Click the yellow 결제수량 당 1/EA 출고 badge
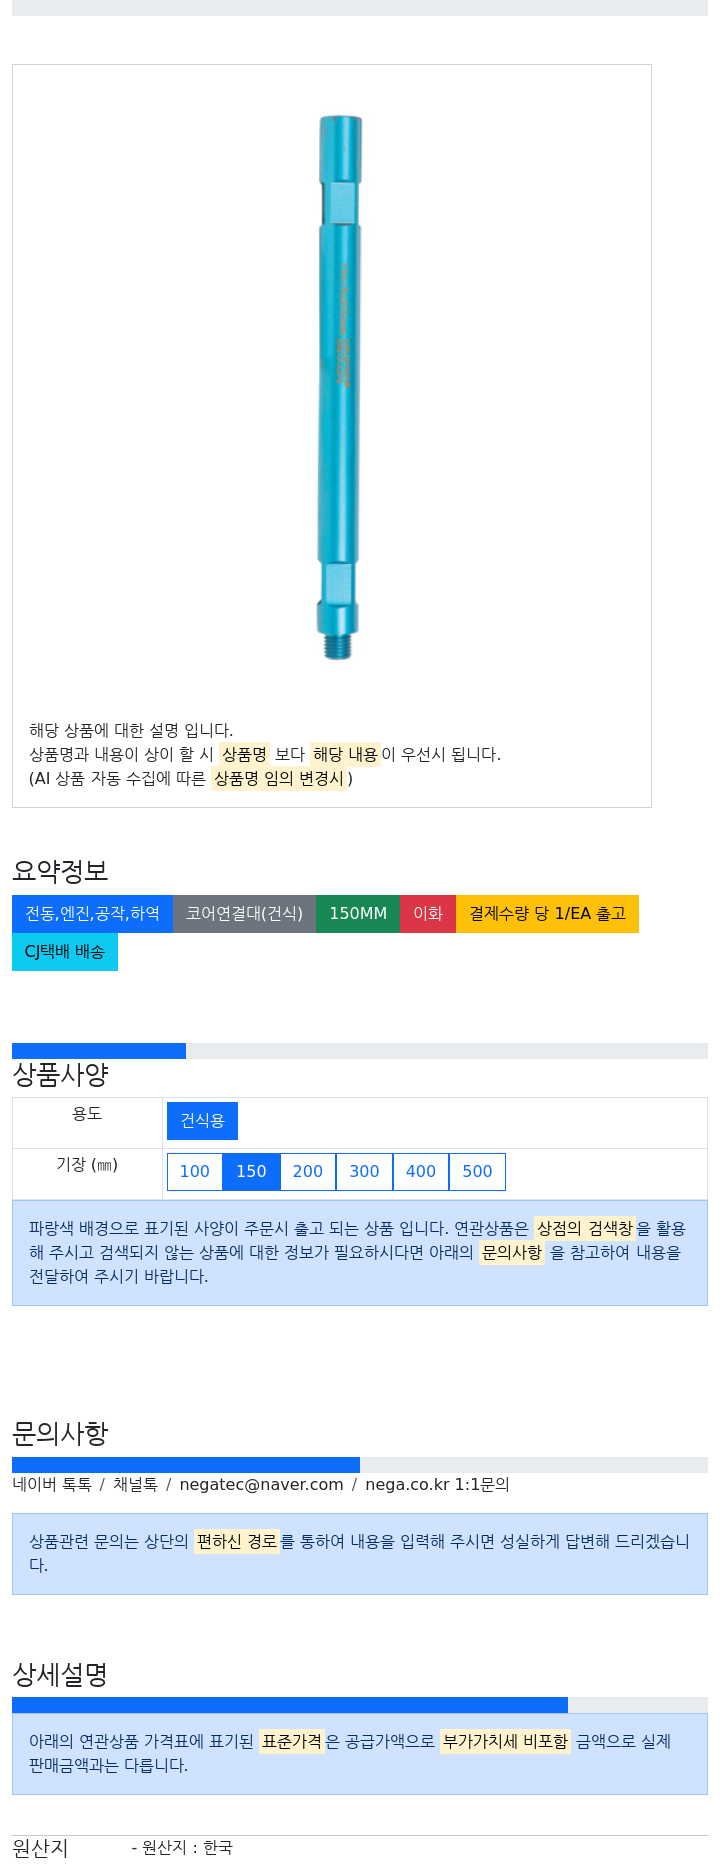Screen dimensions: 720x1868 [x=547, y=914]
